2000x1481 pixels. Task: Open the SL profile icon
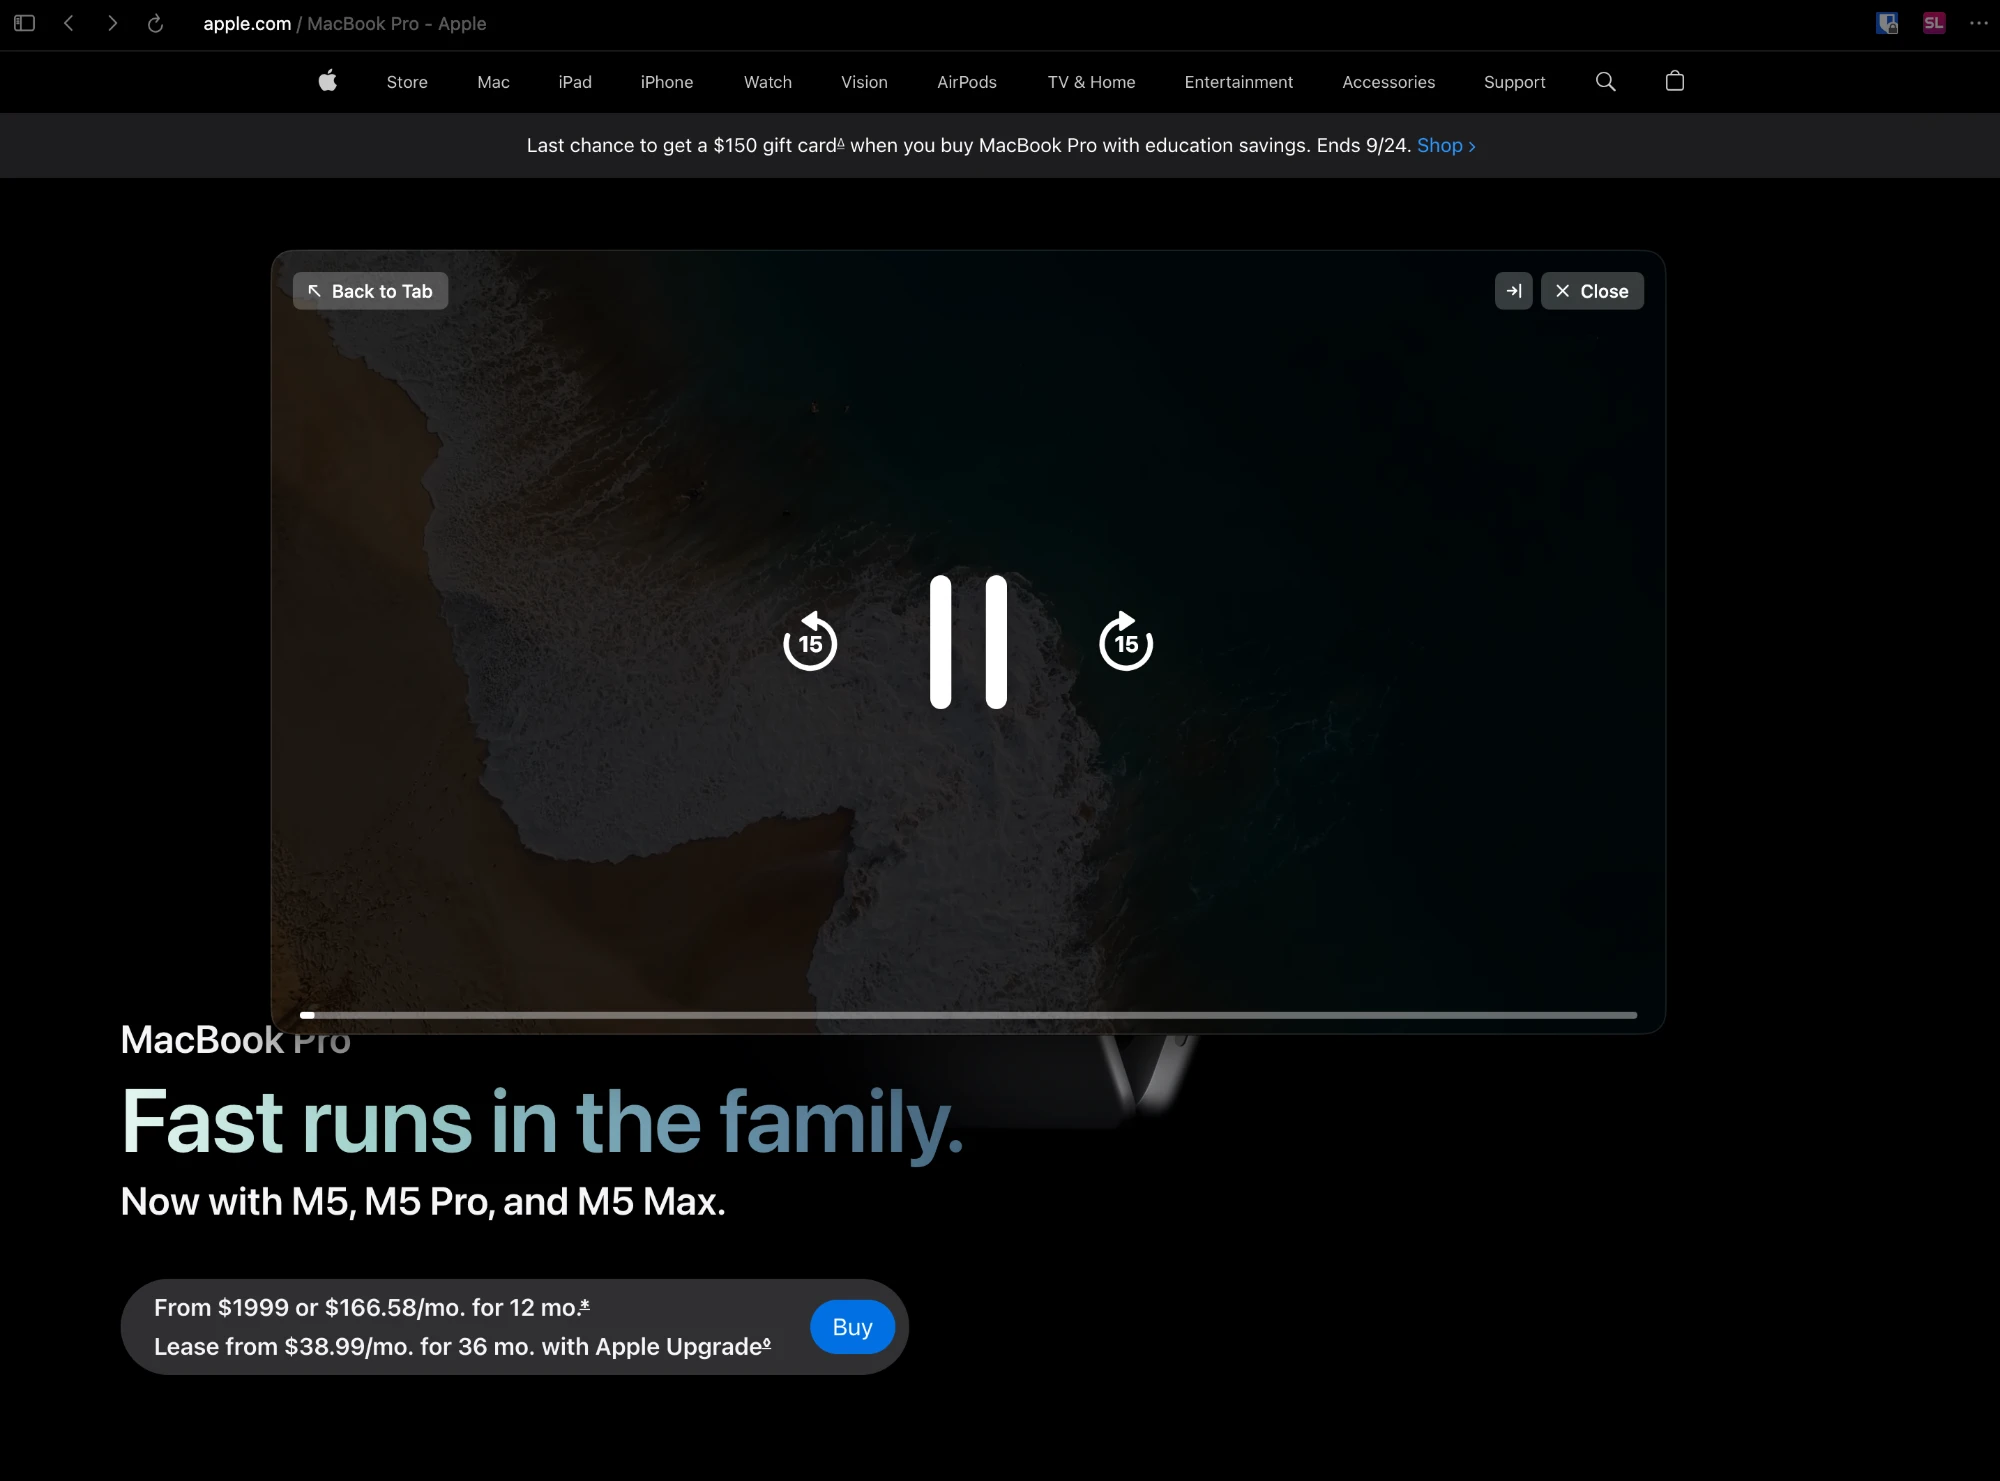[1934, 23]
